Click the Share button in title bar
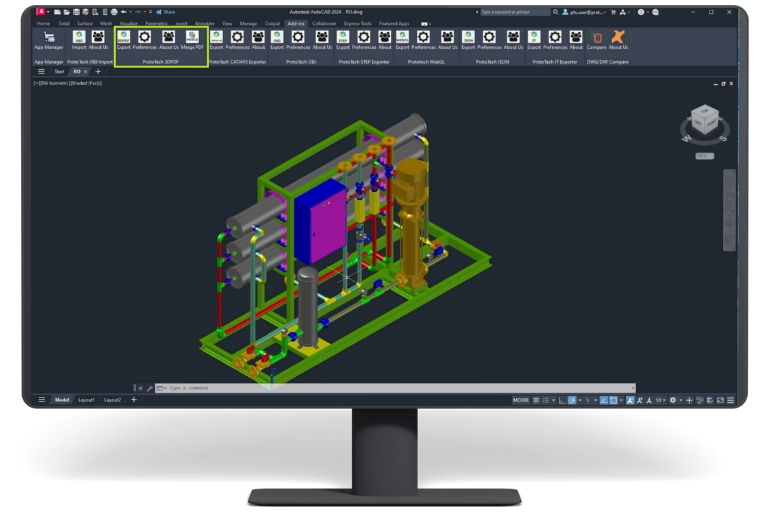Image resolution: width=768 pixels, height=512 pixels. [166, 12]
